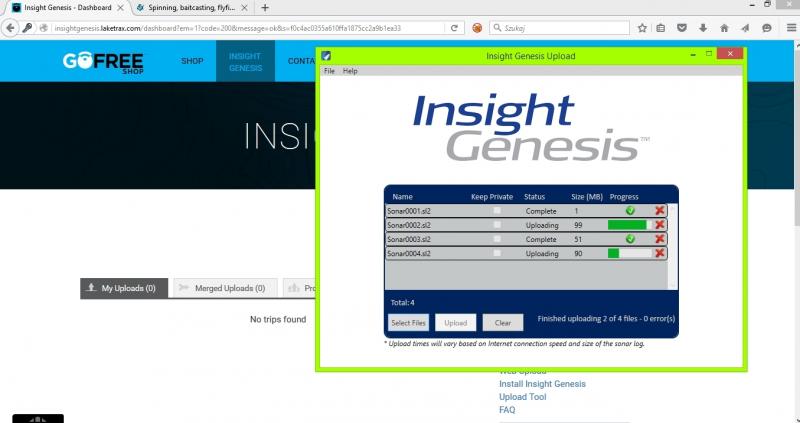Remove Sonar0001.sl2 with its red X
800x423 pixels.
click(659, 211)
